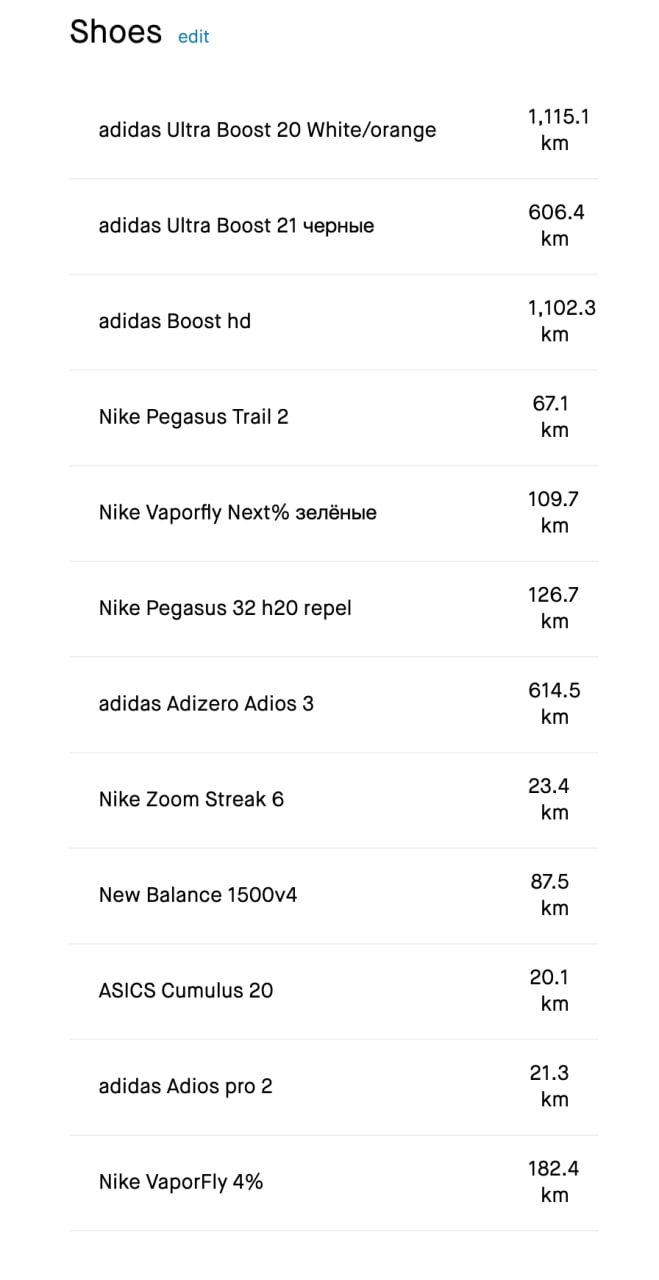659x1280 pixels.
Task: Select the Nike Zoom Streak 6 row
Action: pos(191,799)
